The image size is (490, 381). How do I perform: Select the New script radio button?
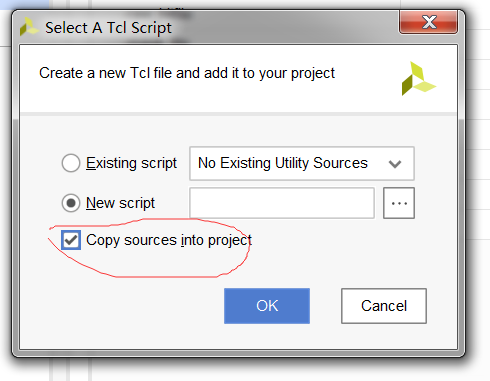[71, 203]
